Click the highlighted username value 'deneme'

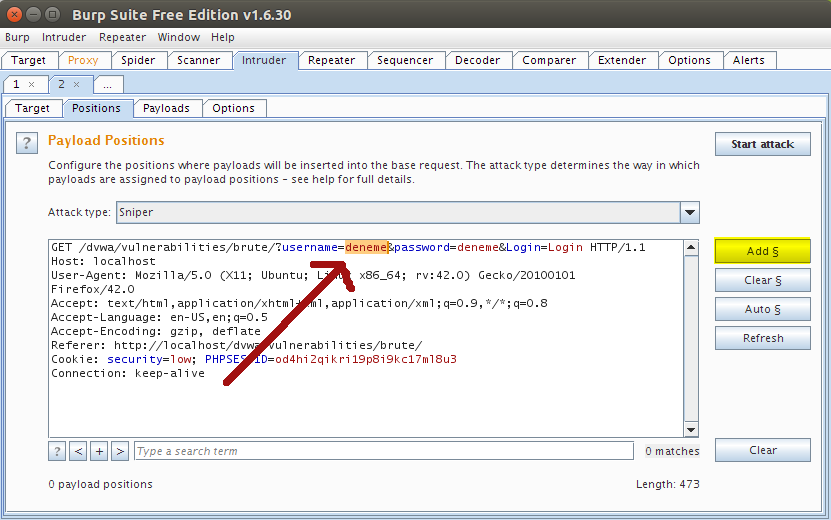coord(366,248)
